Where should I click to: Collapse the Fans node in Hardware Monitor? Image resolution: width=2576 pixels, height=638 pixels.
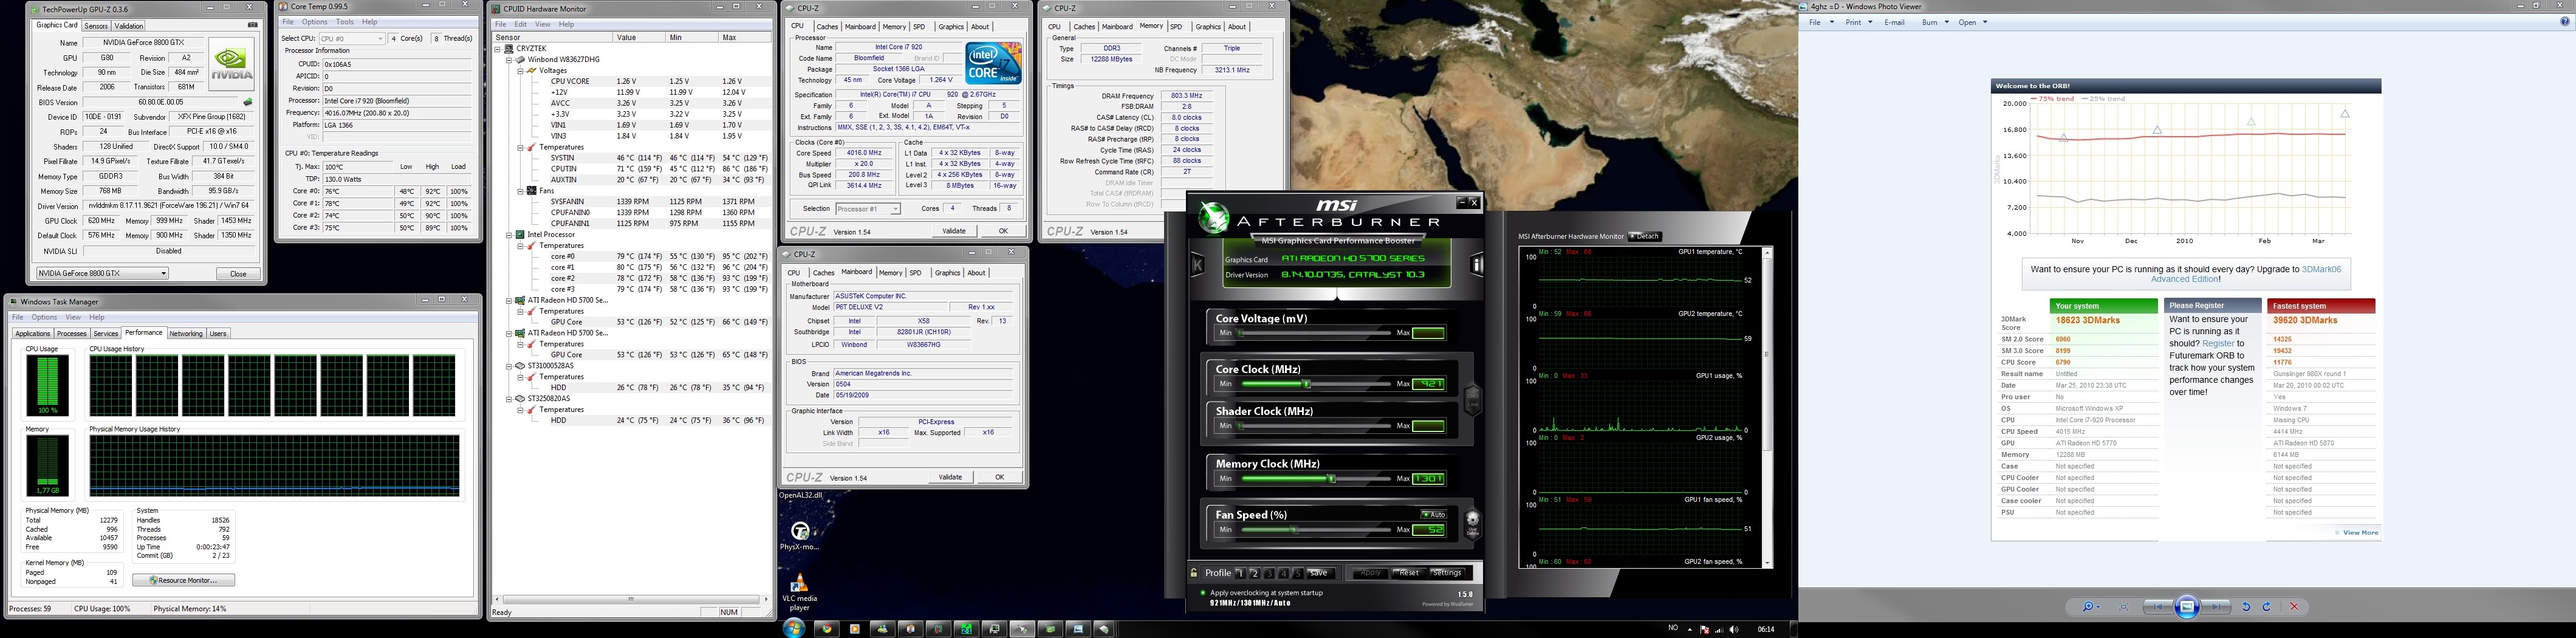click(521, 190)
